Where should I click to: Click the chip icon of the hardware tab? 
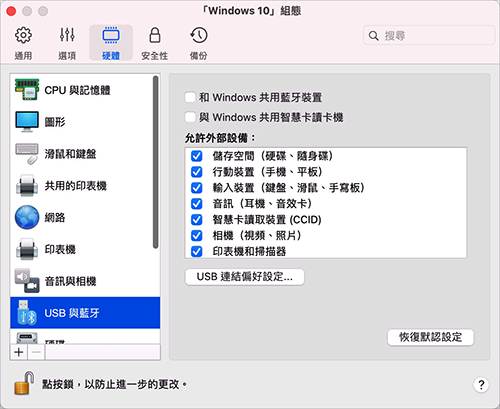pyautogui.click(x=111, y=35)
